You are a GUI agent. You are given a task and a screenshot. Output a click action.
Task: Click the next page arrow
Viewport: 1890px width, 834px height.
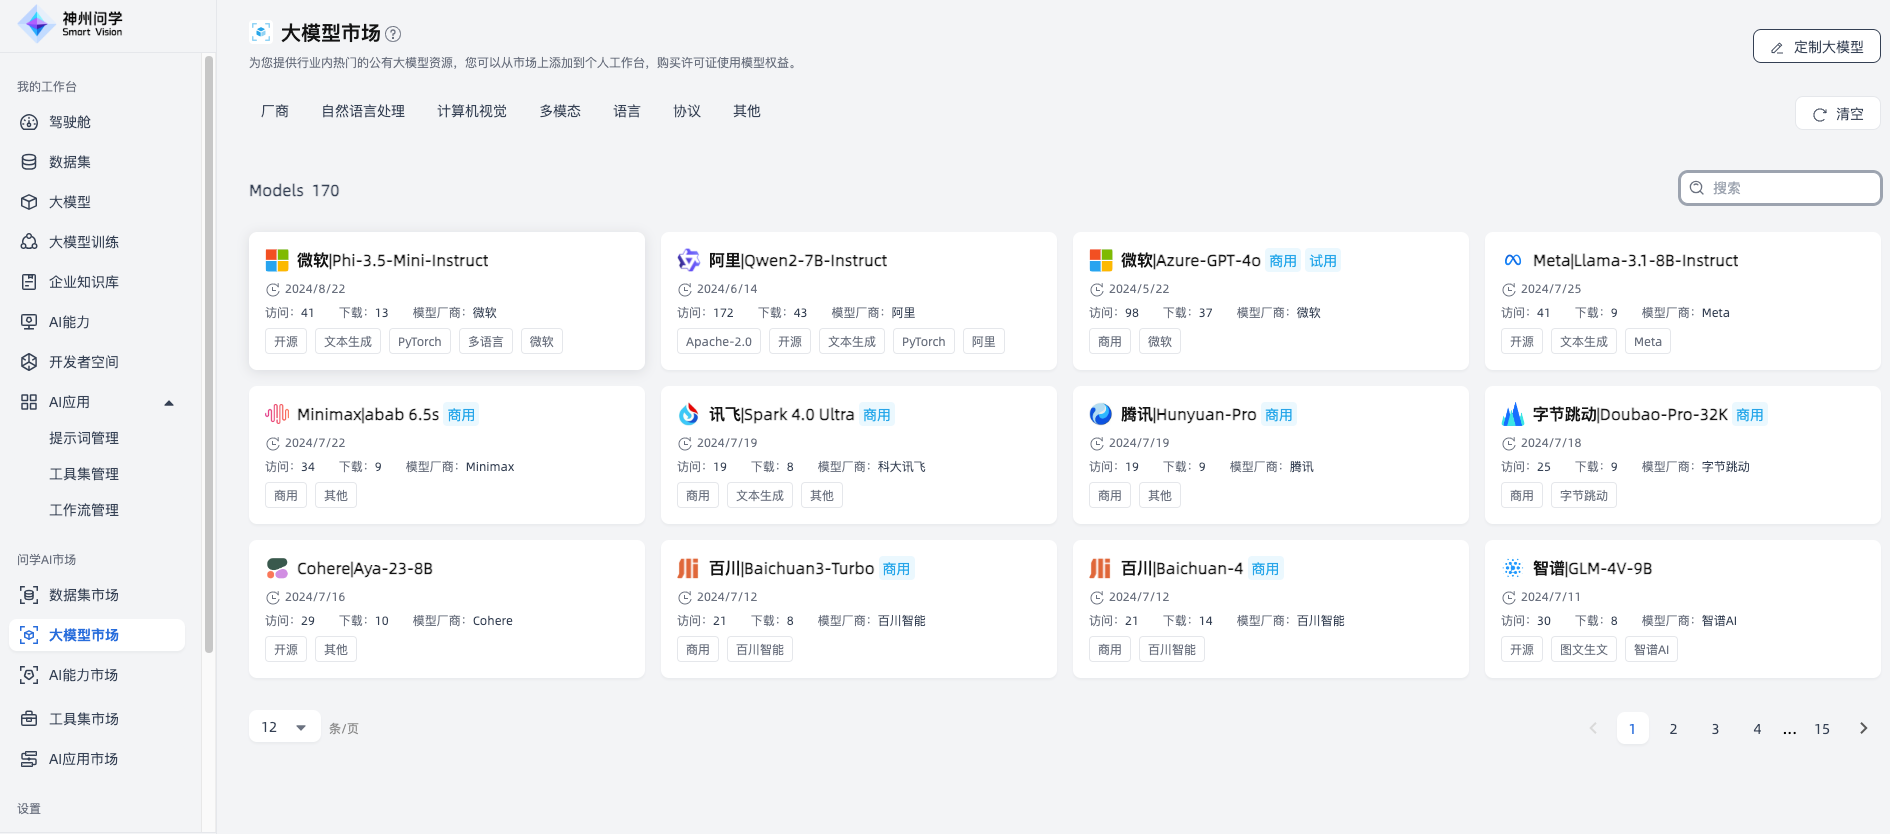(x=1863, y=728)
